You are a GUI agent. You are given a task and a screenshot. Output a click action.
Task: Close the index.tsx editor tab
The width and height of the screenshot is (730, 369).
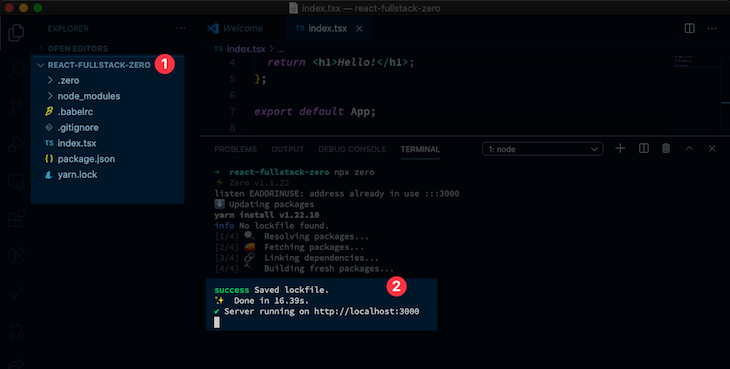point(359,28)
